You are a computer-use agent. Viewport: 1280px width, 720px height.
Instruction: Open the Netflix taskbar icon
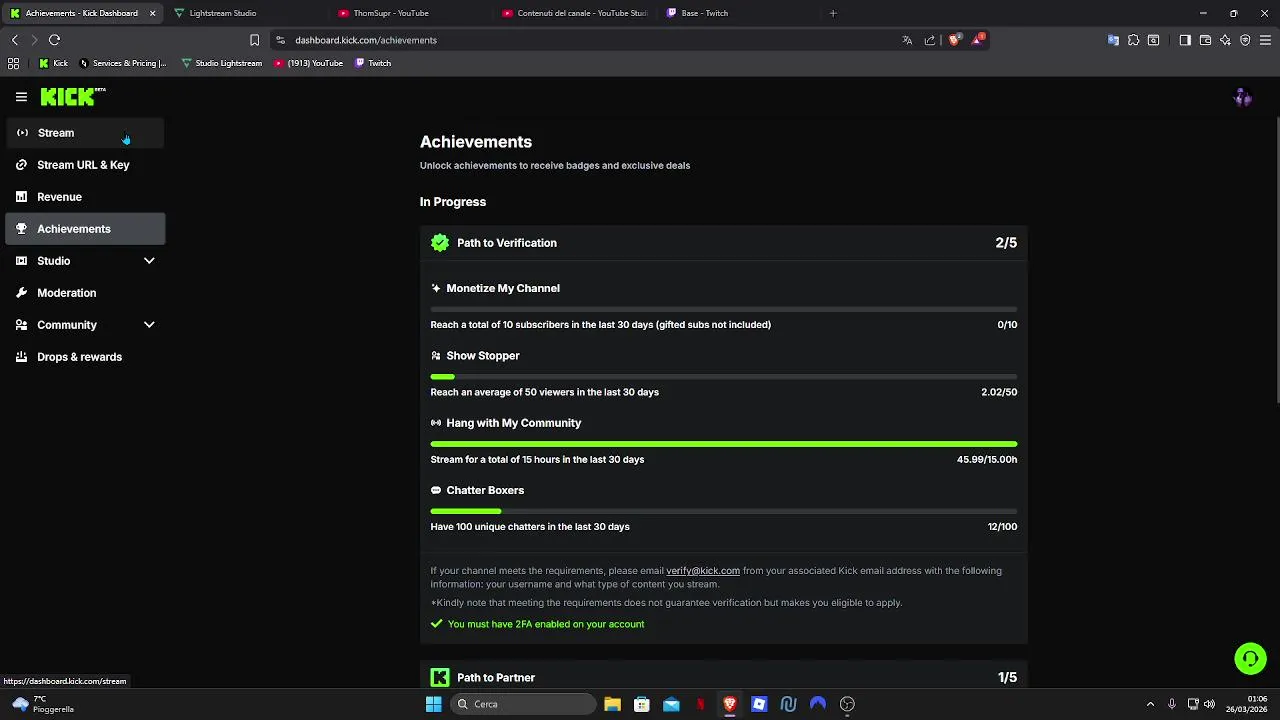point(700,704)
